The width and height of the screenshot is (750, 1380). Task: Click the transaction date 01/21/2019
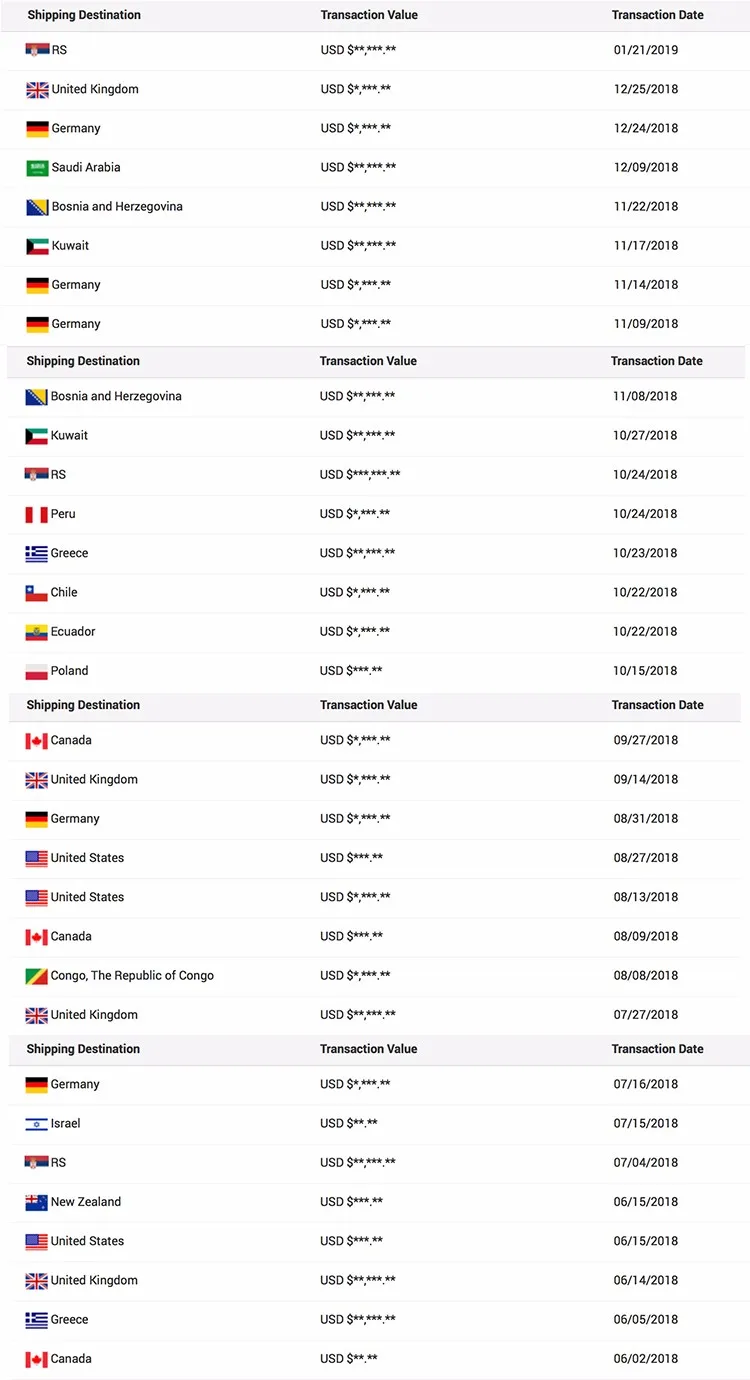click(x=646, y=50)
